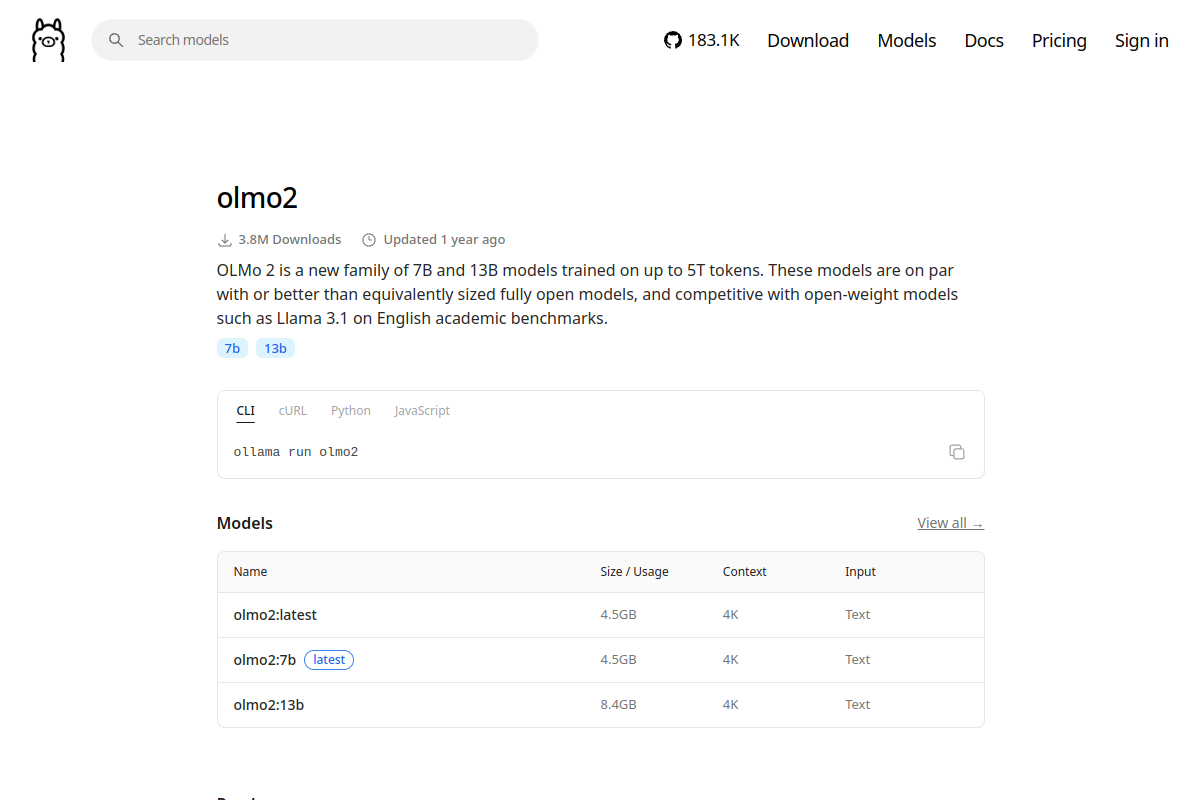This screenshot has width=1200, height=800.
Task: Click Sign in
Action: [x=1142, y=40]
